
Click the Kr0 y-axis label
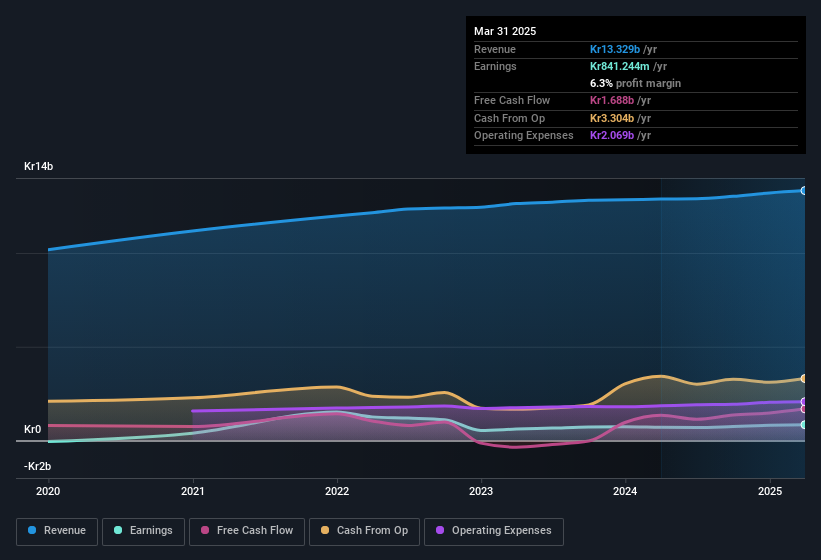[x=32, y=429]
